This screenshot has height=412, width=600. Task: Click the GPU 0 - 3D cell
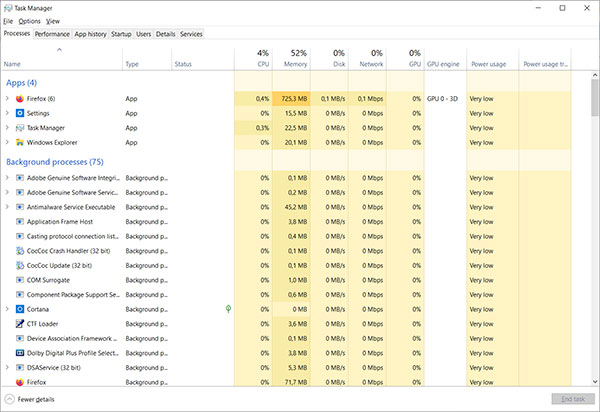(442, 99)
